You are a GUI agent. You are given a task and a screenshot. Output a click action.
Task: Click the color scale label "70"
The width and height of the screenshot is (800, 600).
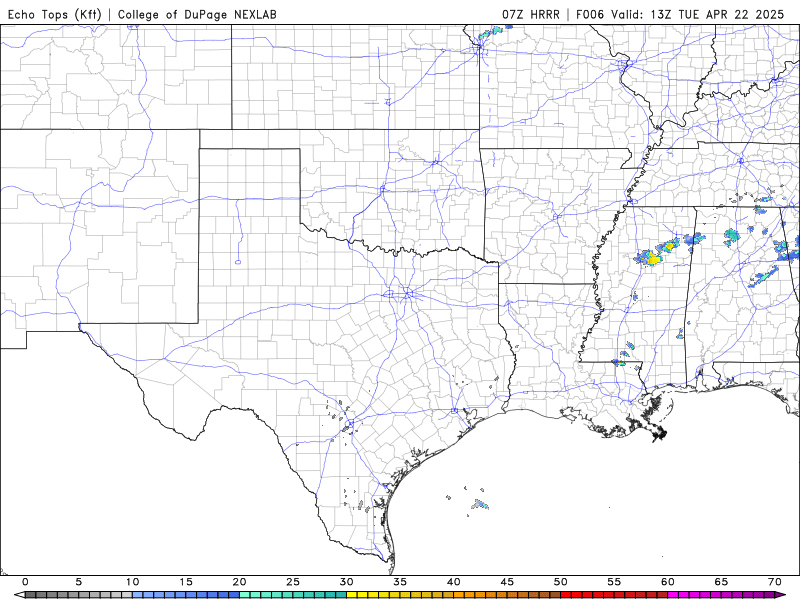pos(775,582)
